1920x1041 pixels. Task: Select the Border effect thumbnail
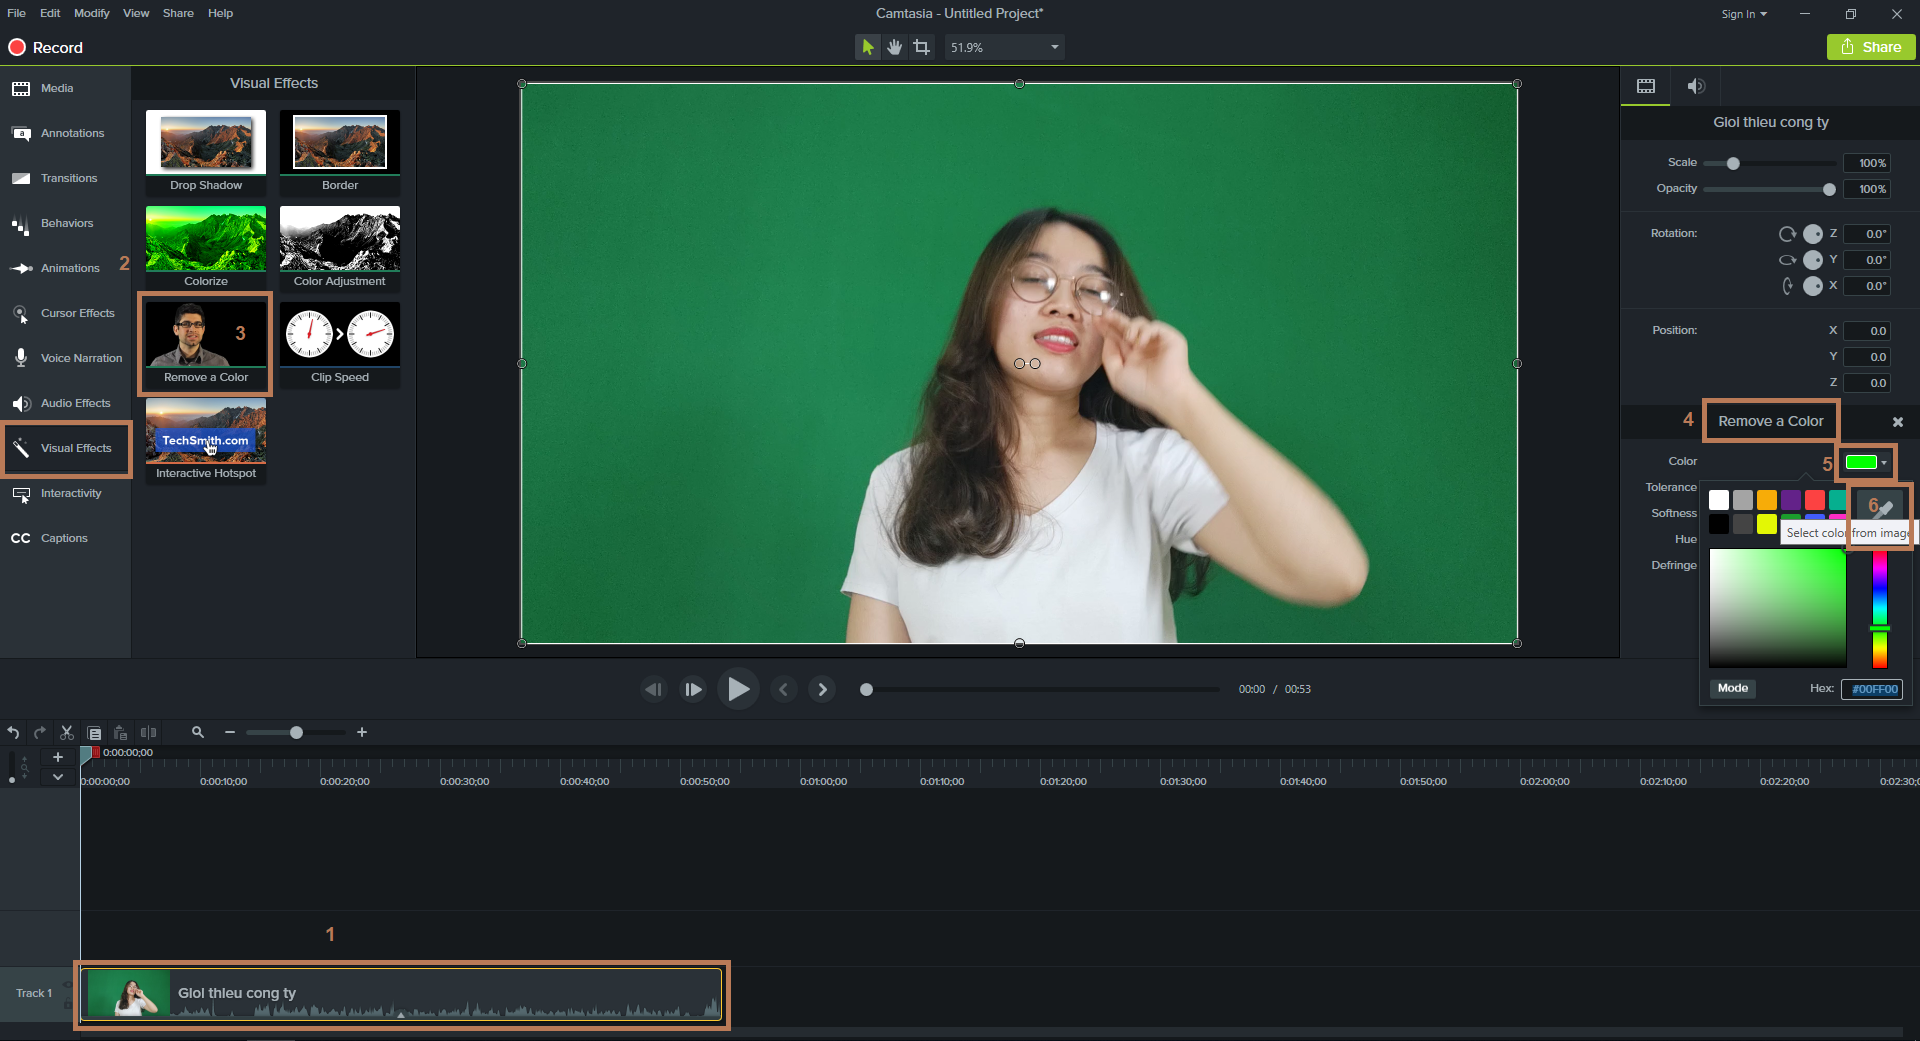340,152
